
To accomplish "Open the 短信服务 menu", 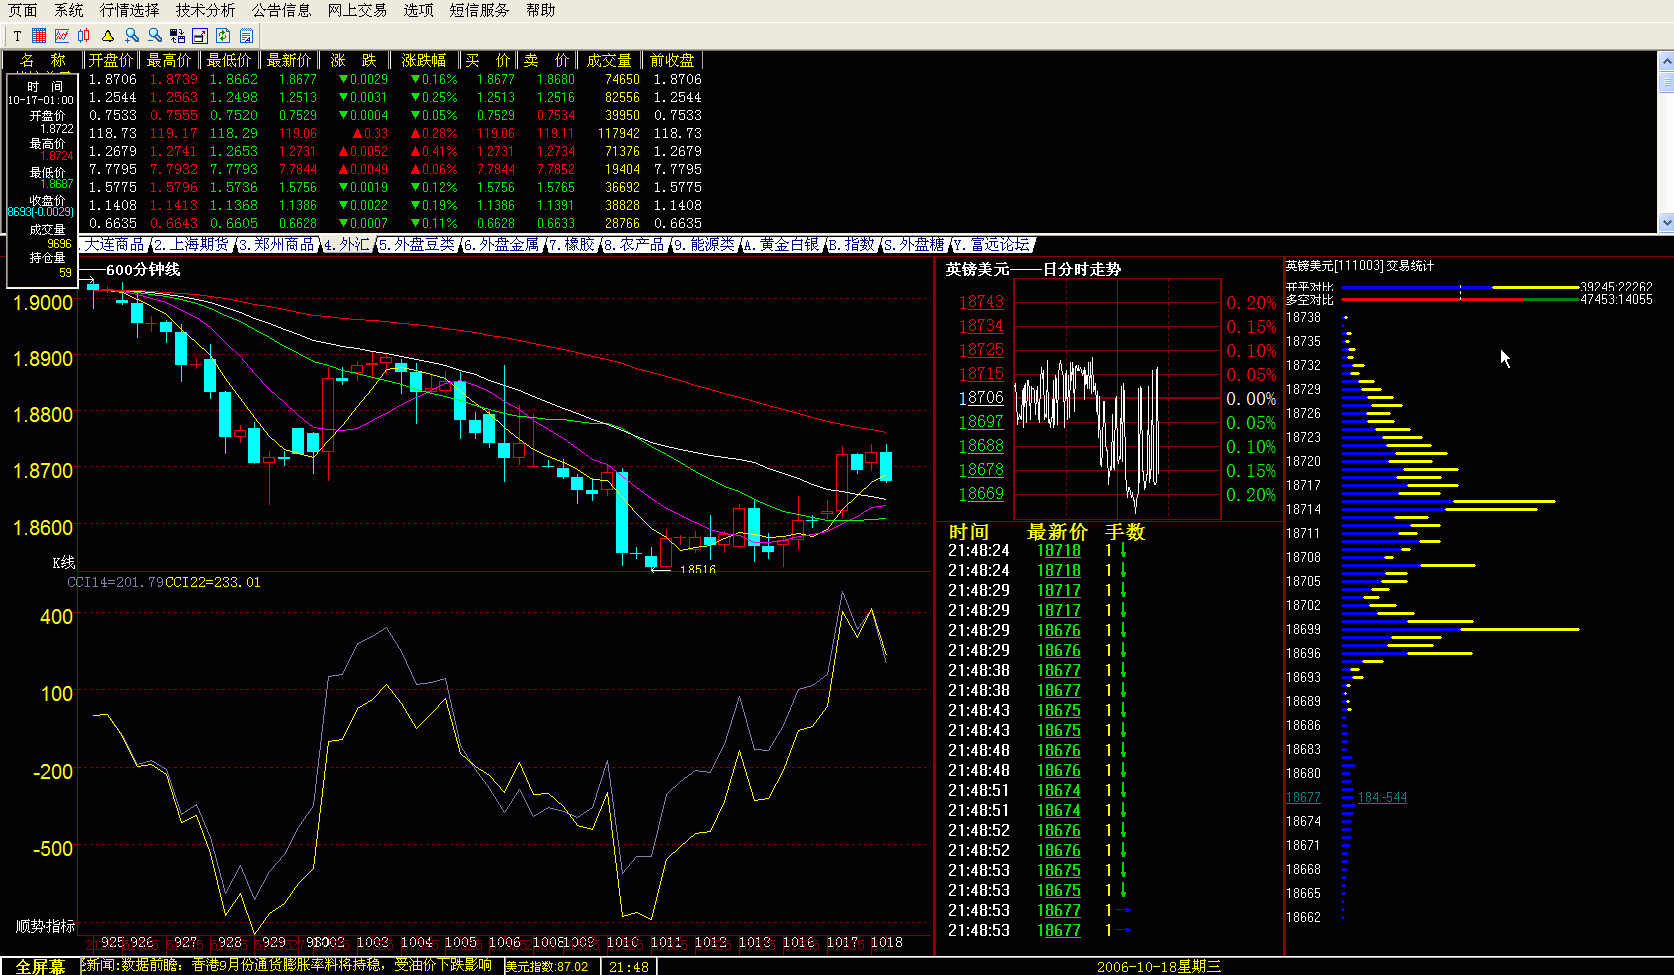I will click(480, 10).
